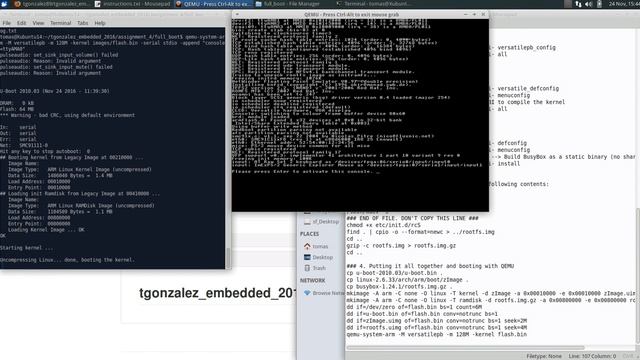
Task: Click the QEMU console prompt 'Please press Enter'
Action: (x=304, y=171)
